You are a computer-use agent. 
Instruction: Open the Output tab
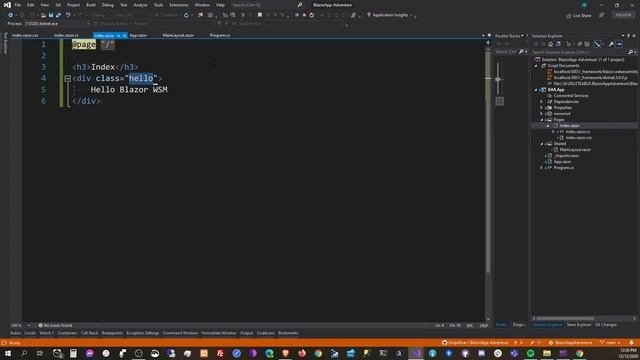click(x=247, y=333)
